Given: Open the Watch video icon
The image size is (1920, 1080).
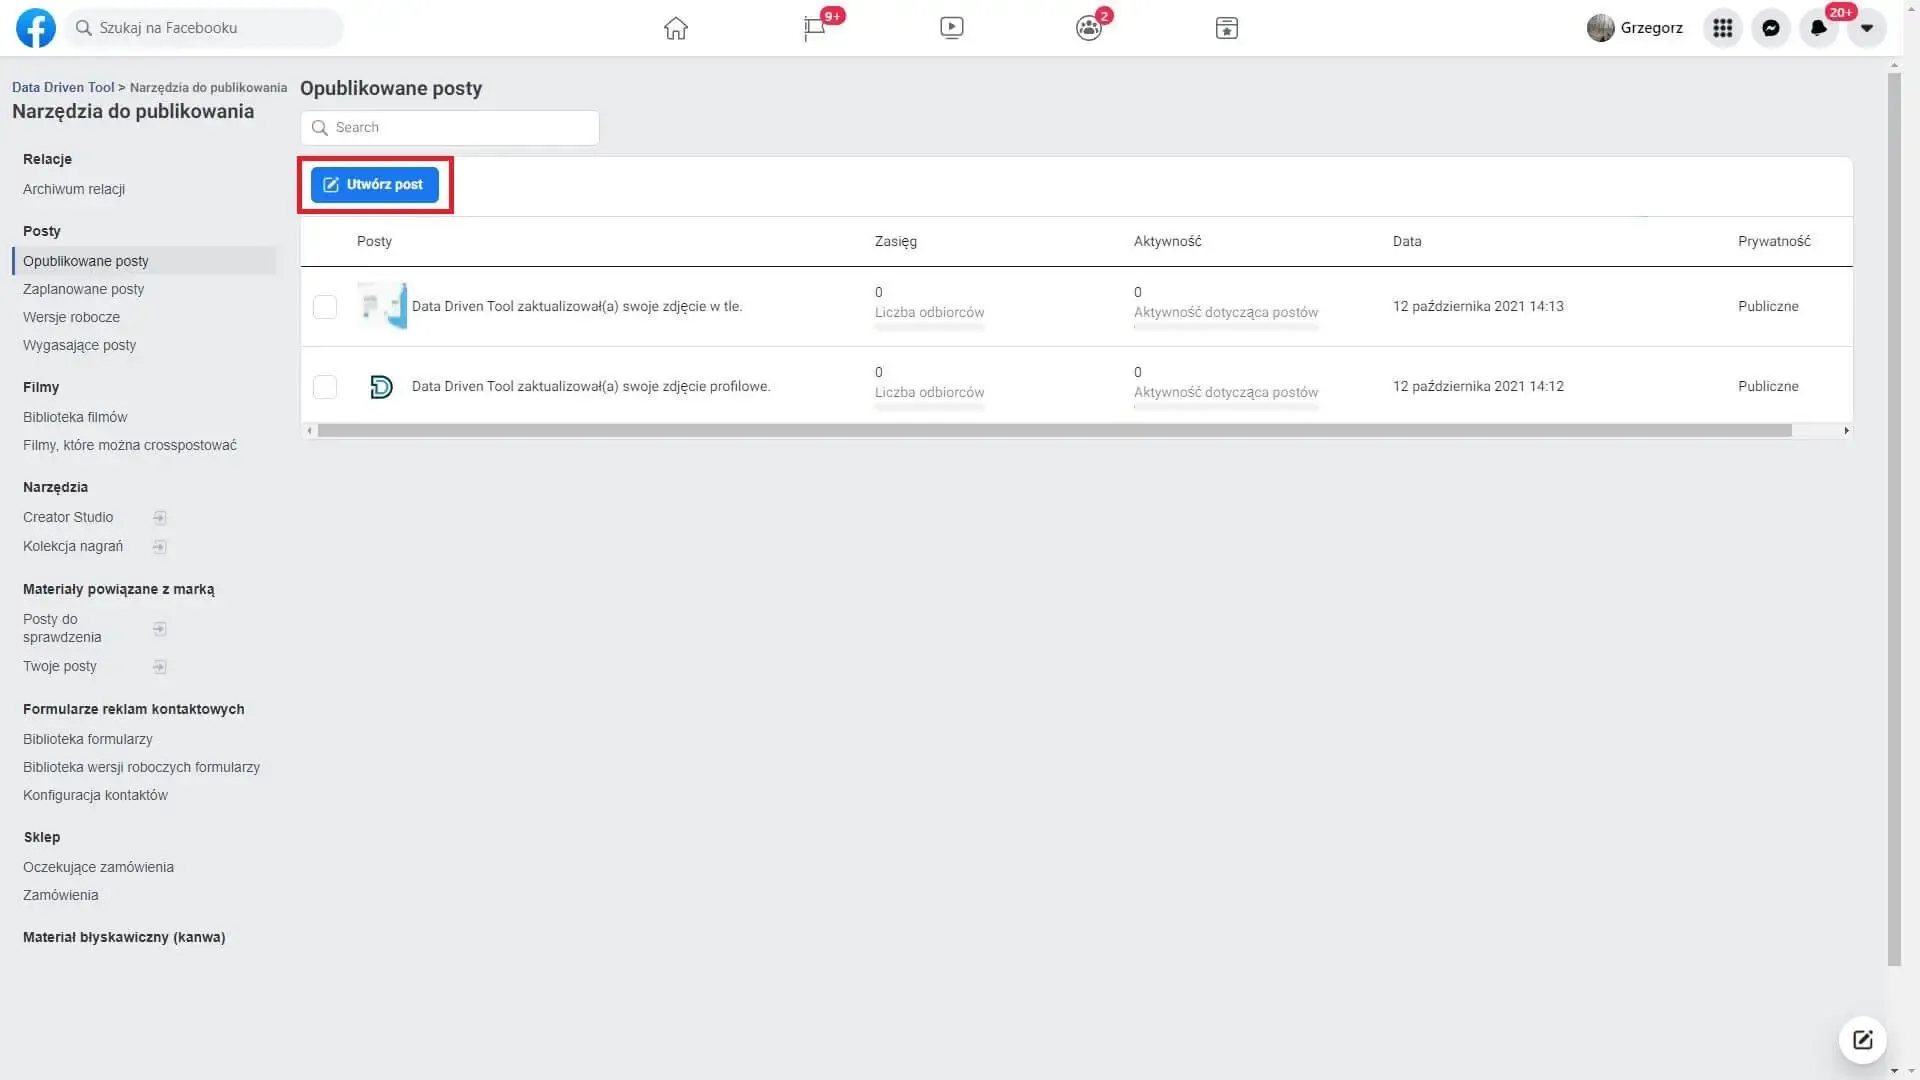Looking at the screenshot, I should 952,28.
